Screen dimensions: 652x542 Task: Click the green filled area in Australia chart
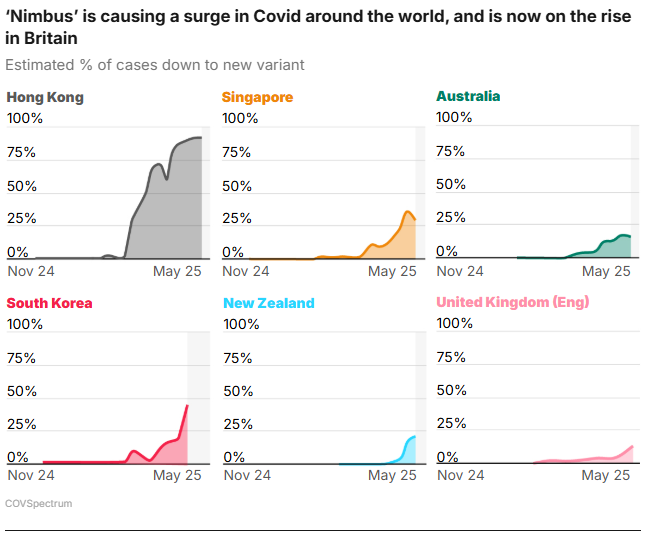point(612,249)
